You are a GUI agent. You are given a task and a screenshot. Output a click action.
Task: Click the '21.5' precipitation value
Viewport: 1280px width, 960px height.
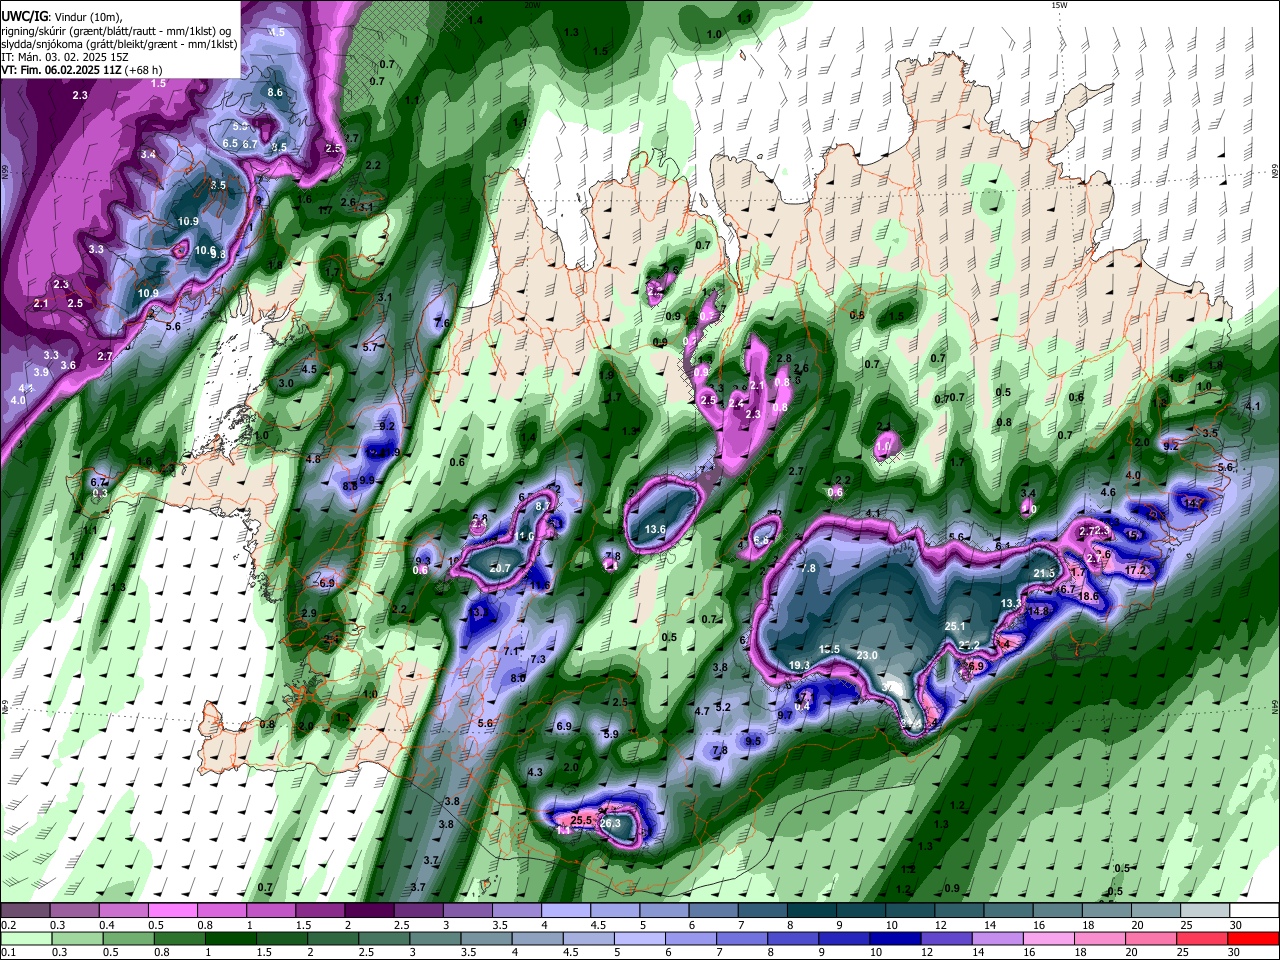point(1044,573)
